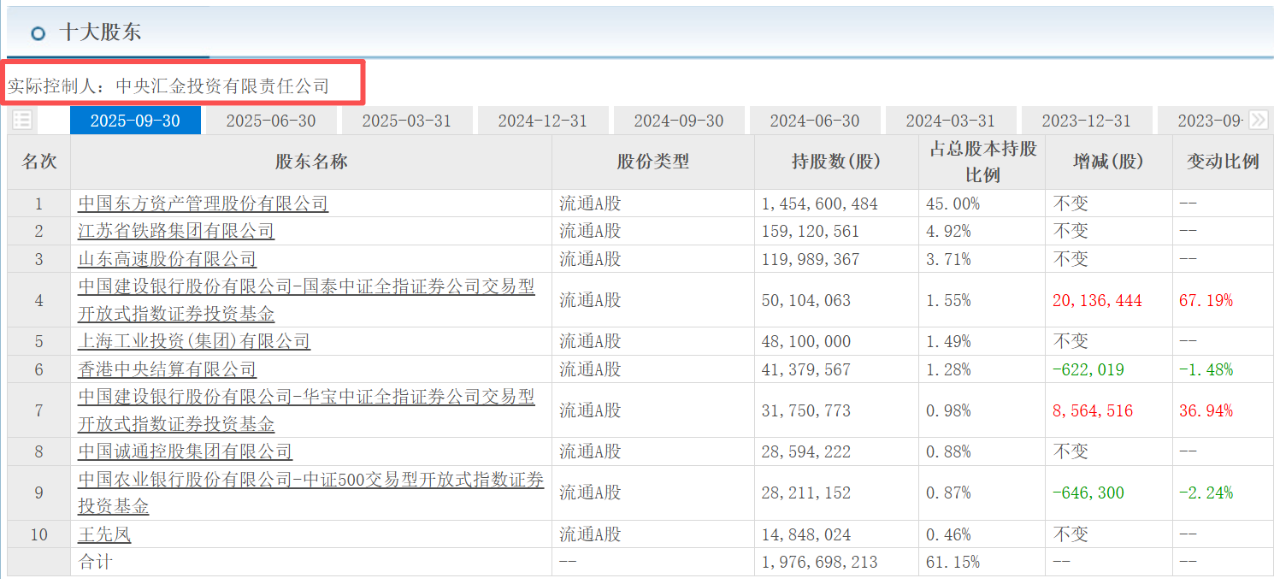Click the circle icon beside 十大股东 title

coord(38,33)
